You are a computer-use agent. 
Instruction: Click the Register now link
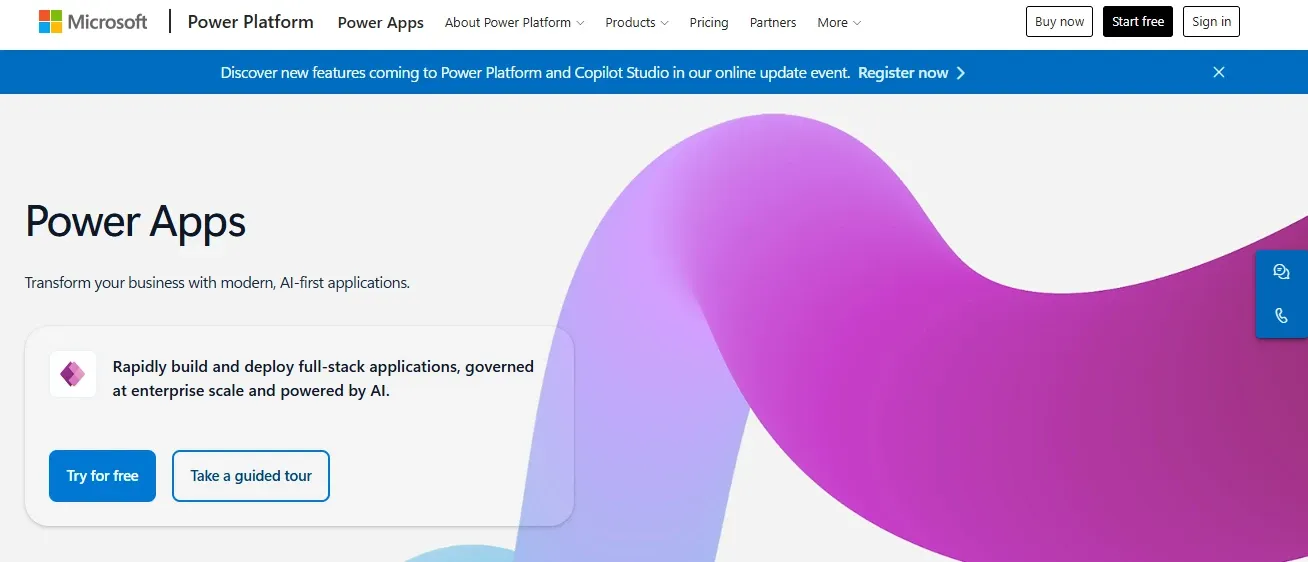pyautogui.click(x=903, y=73)
